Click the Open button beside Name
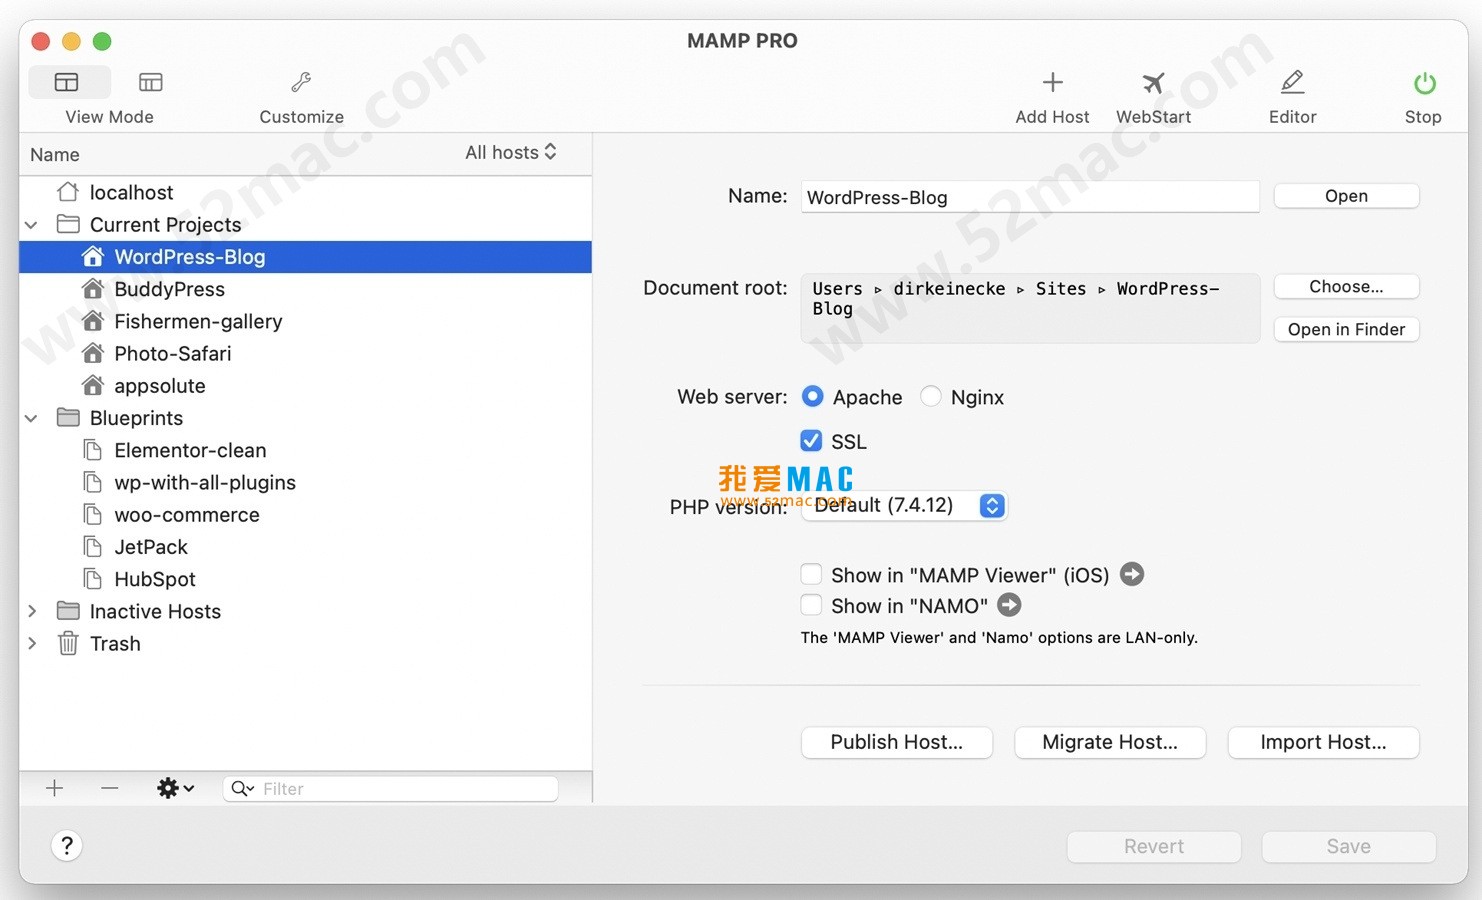The width and height of the screenshot is (1482, 900). coord(1346,196)
